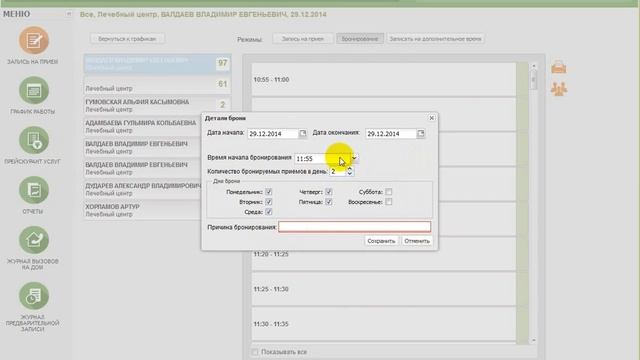Click the 10:55 - 11:00 time slot
Viewport: 640px width, 360px height.
(384, 80)
